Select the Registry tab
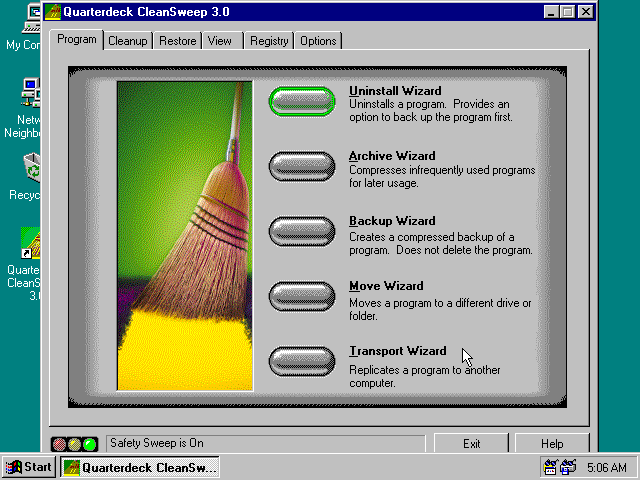640x480 pixels. [x=269, y=41]
